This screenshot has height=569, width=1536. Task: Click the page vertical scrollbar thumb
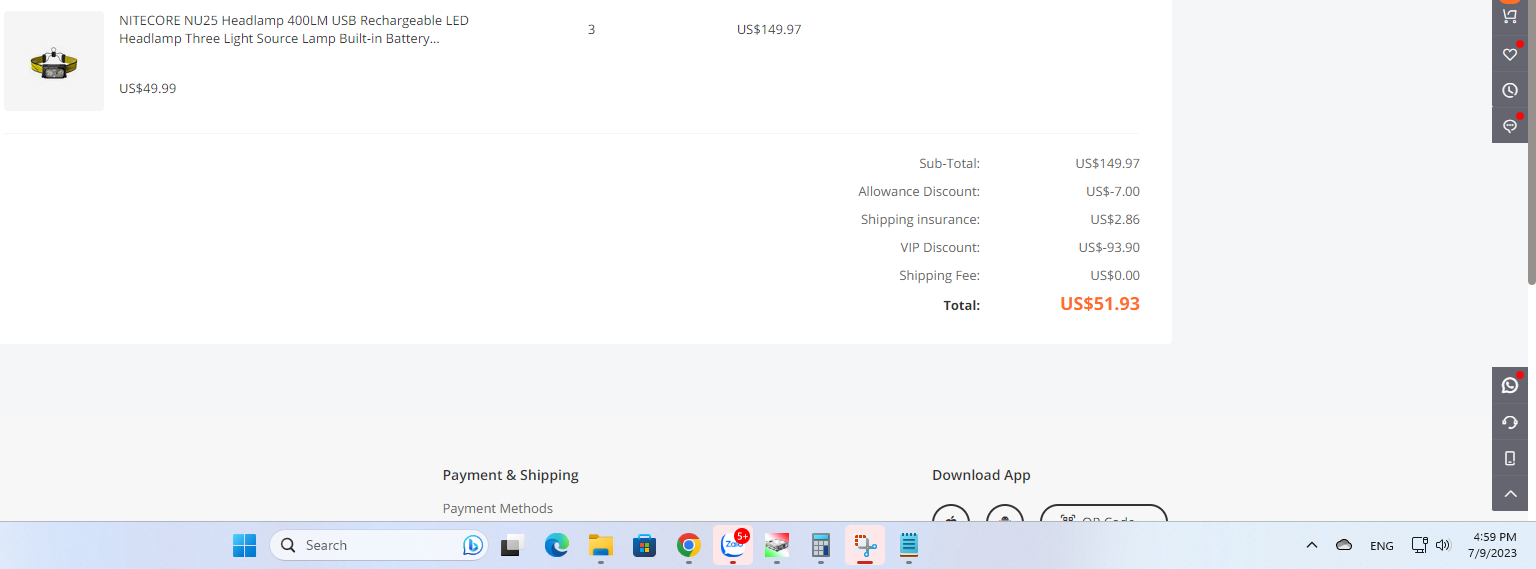(x=1531, y=142)
